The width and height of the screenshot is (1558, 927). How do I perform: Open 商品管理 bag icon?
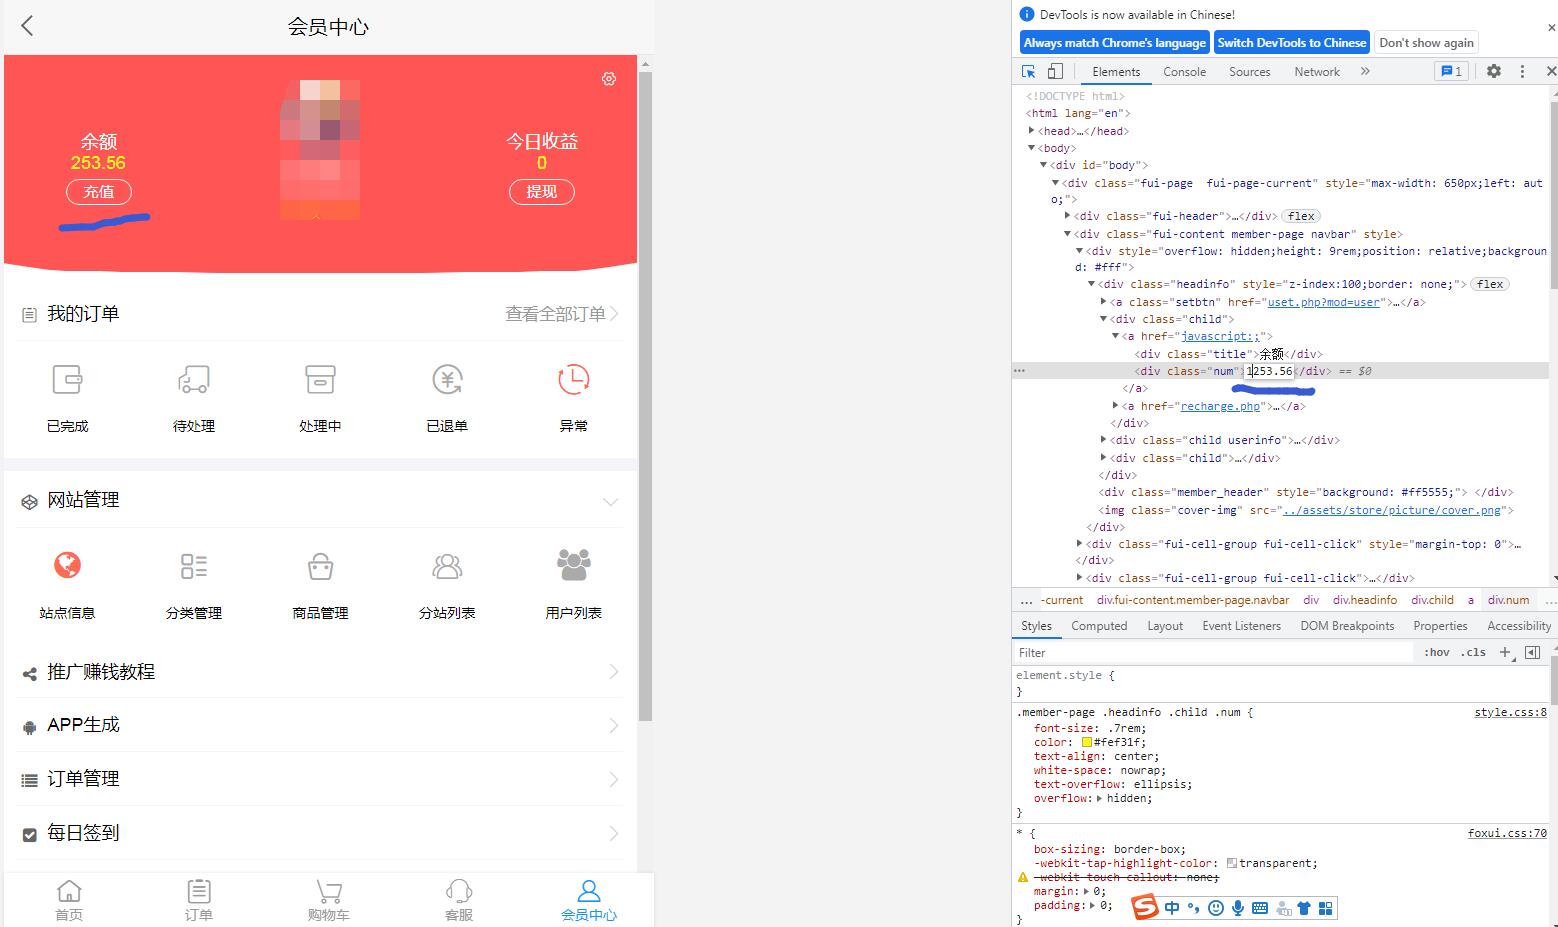tap(320, 566)
